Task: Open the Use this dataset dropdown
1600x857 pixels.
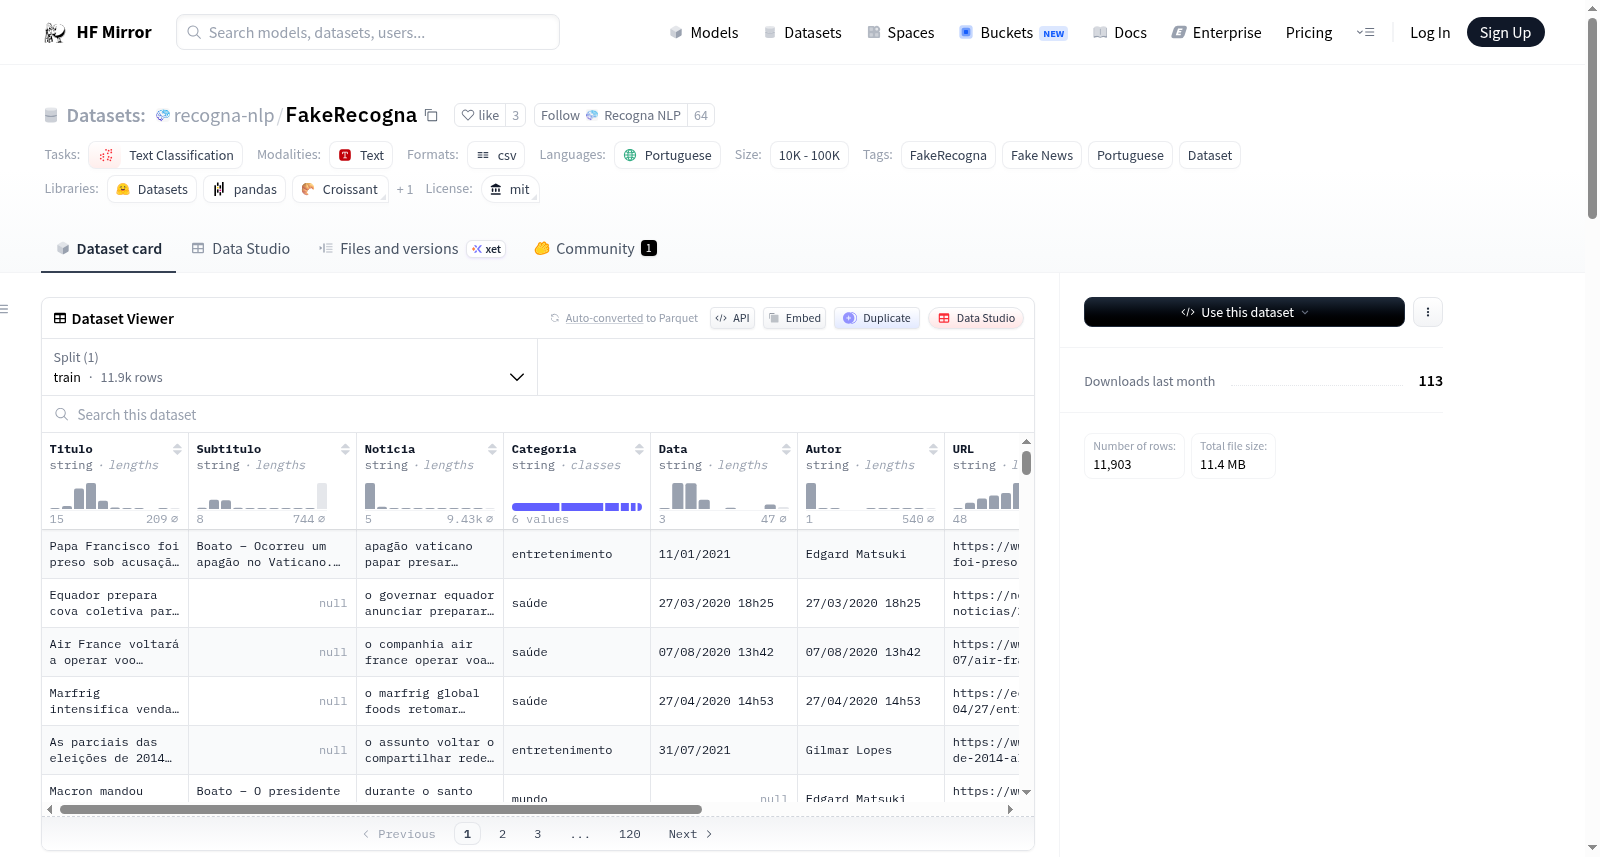Action: point(1244,312)
